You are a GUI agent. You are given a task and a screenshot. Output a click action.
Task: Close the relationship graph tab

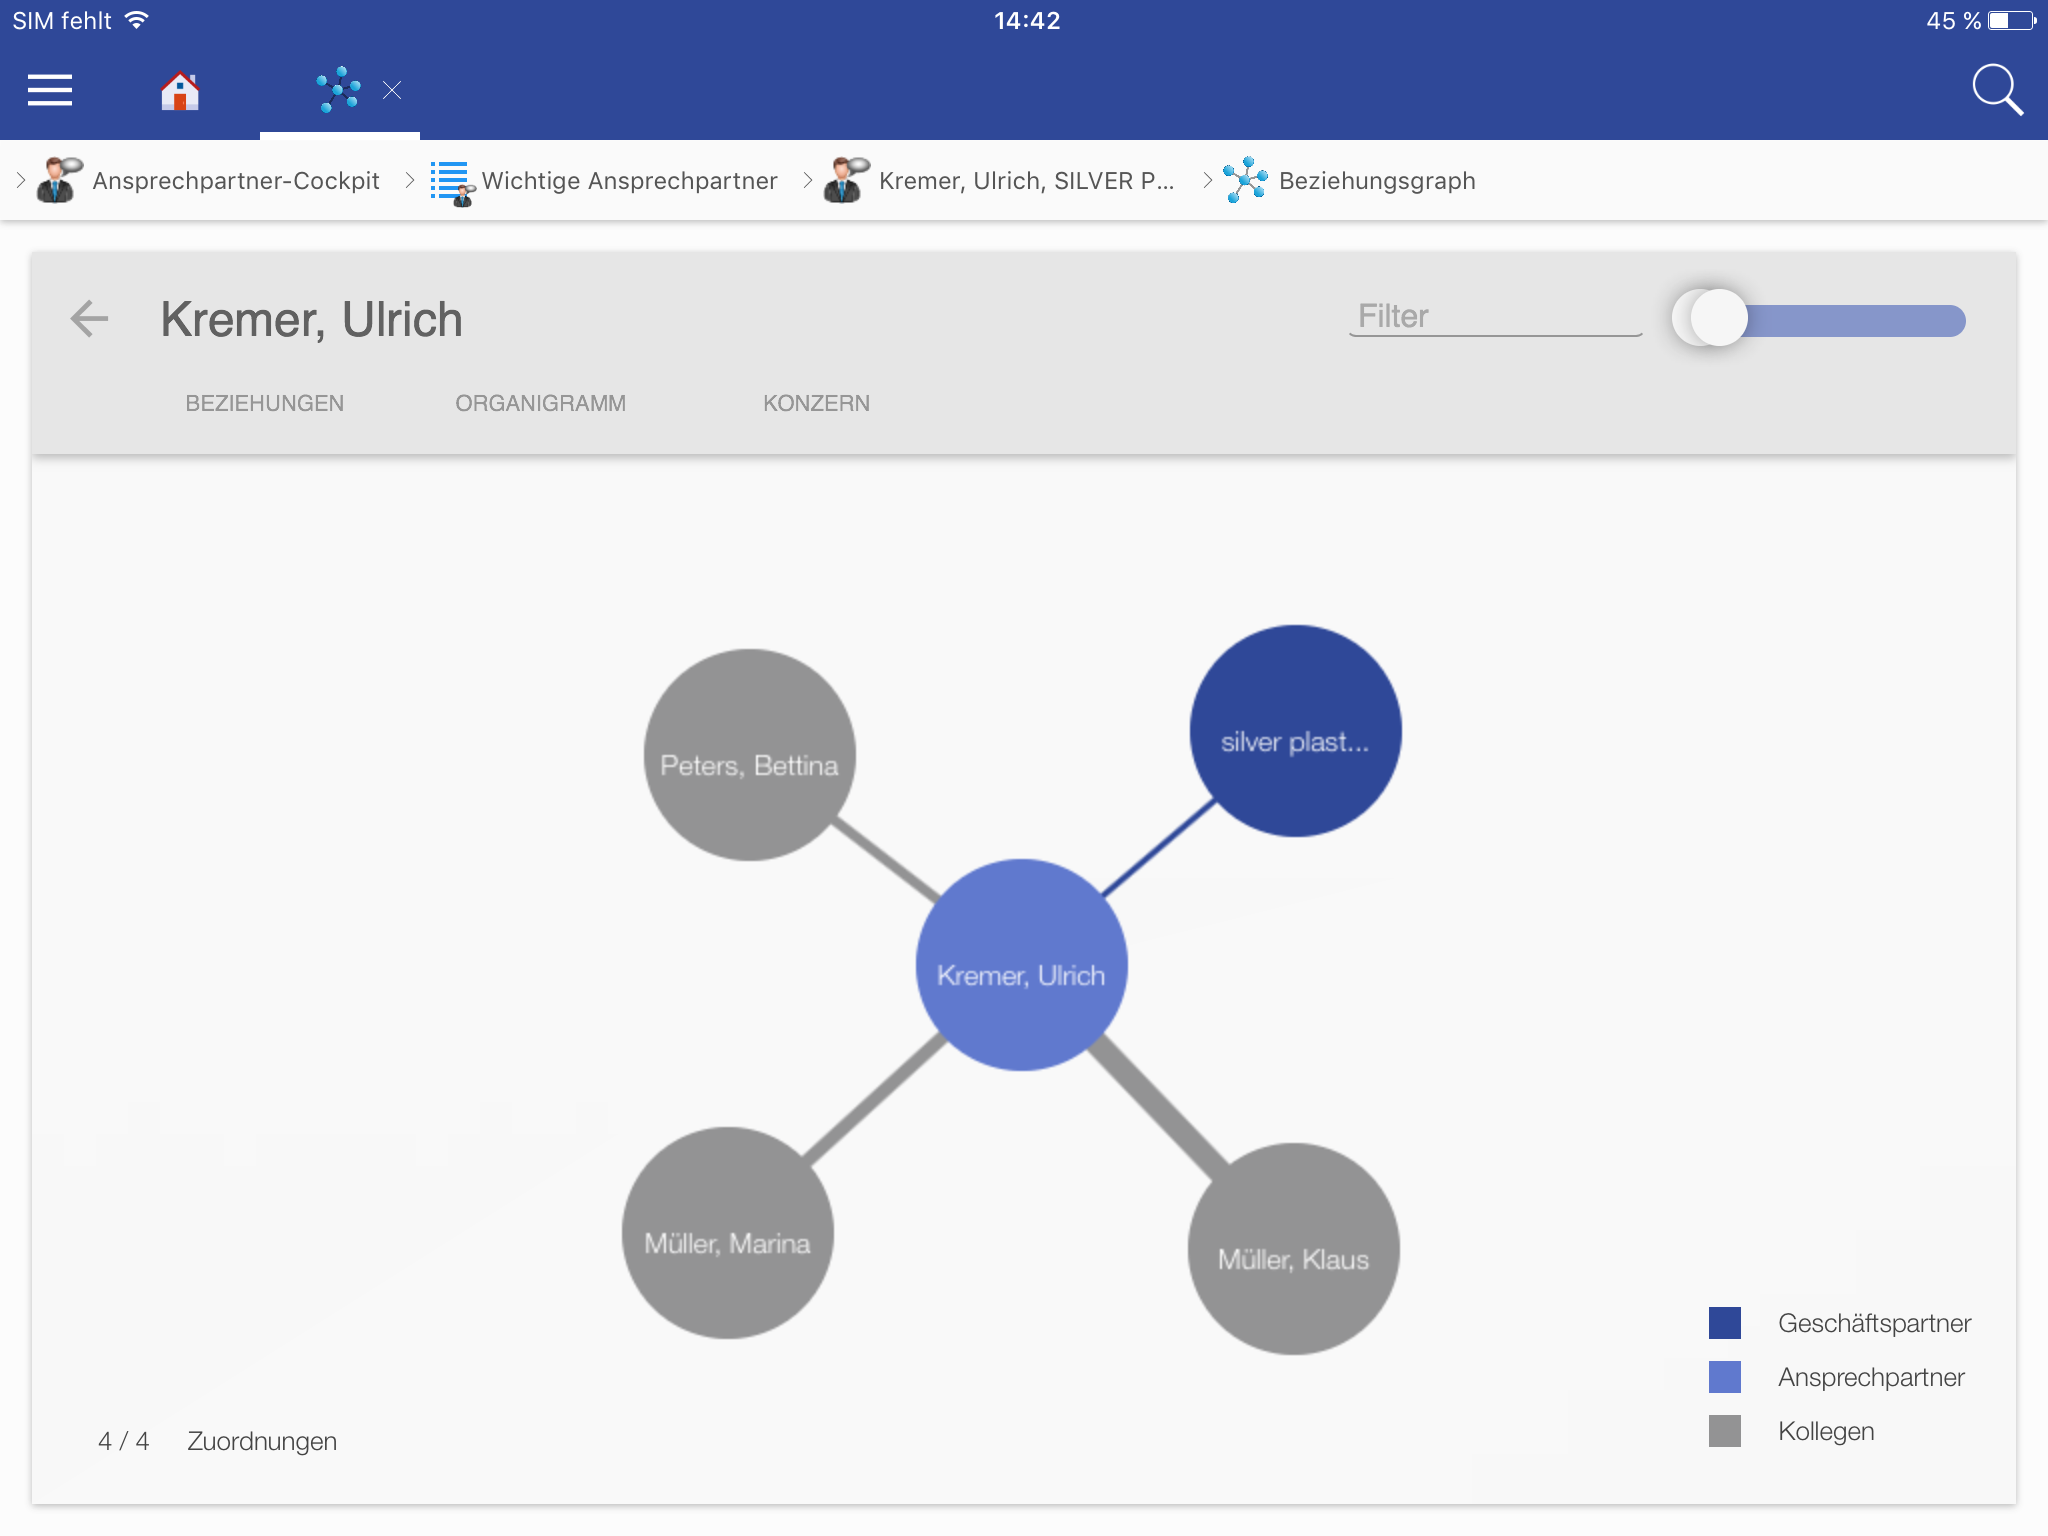pos(392,91)
